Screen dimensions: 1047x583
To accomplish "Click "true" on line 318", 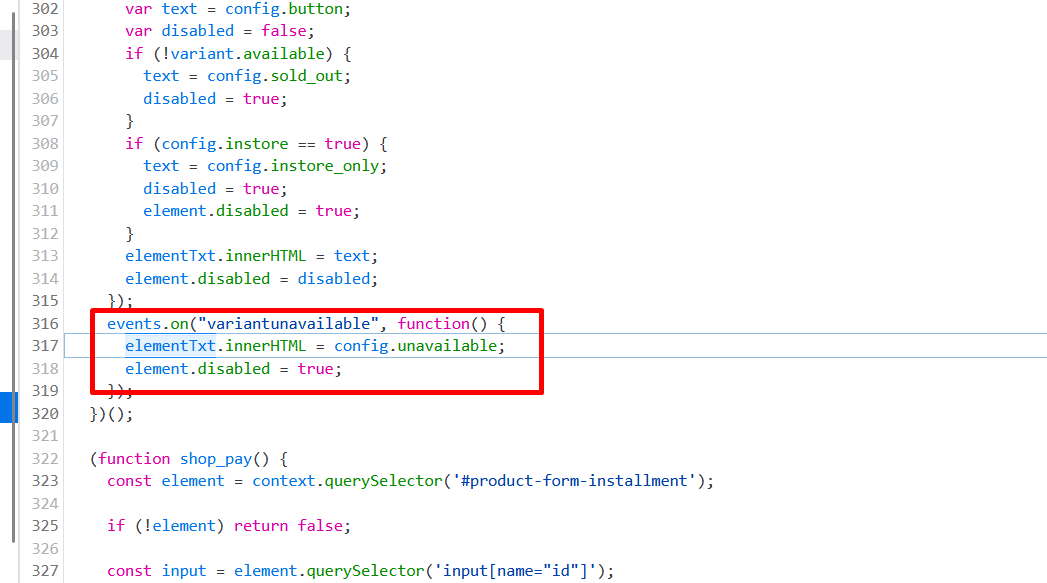I will click(316, 369).
